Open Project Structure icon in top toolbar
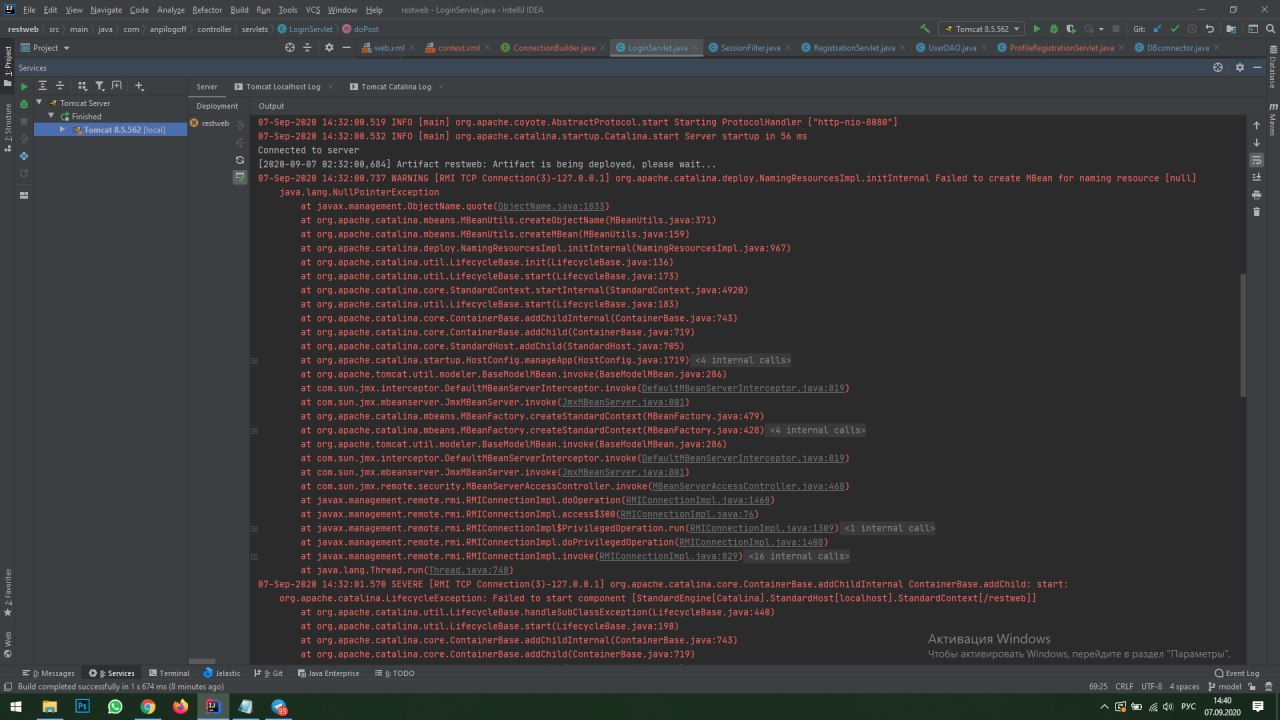The height and width of the screenshot is (720, 1280). 1229,29
